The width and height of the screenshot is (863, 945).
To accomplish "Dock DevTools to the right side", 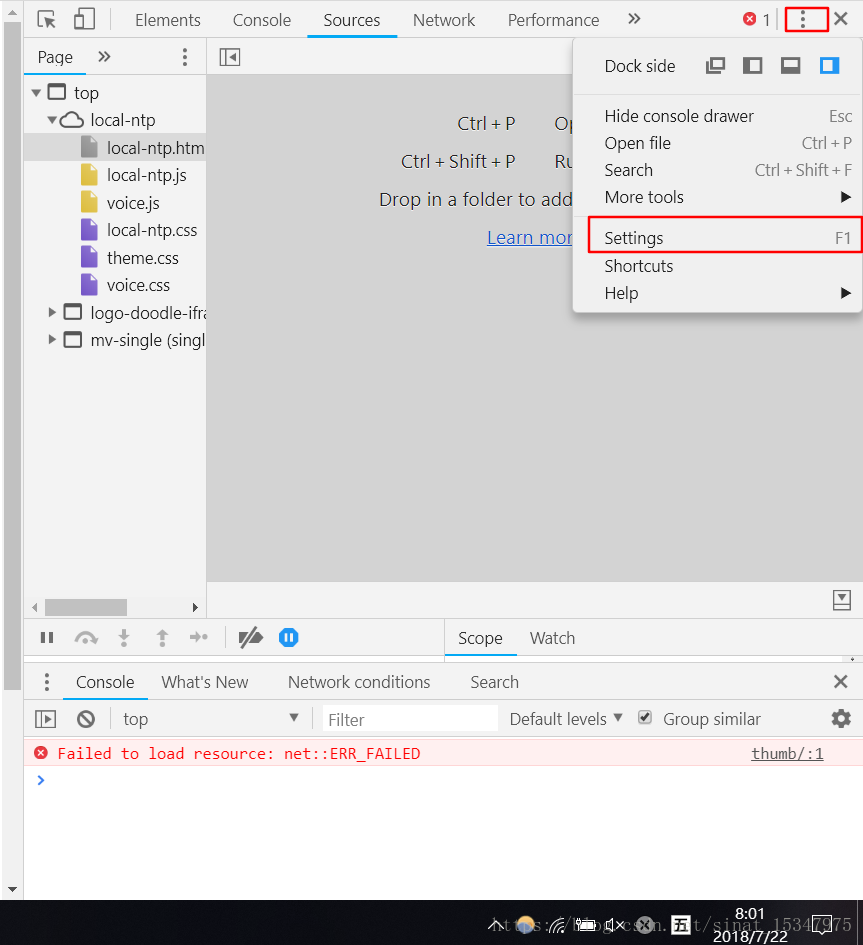I will [829, 66].
